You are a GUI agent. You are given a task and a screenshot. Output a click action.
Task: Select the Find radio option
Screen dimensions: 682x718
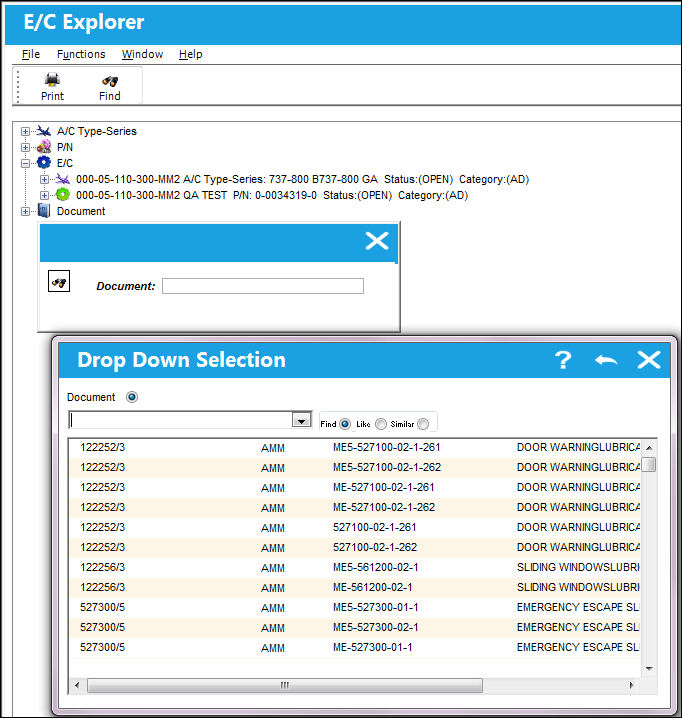(345, 424)
